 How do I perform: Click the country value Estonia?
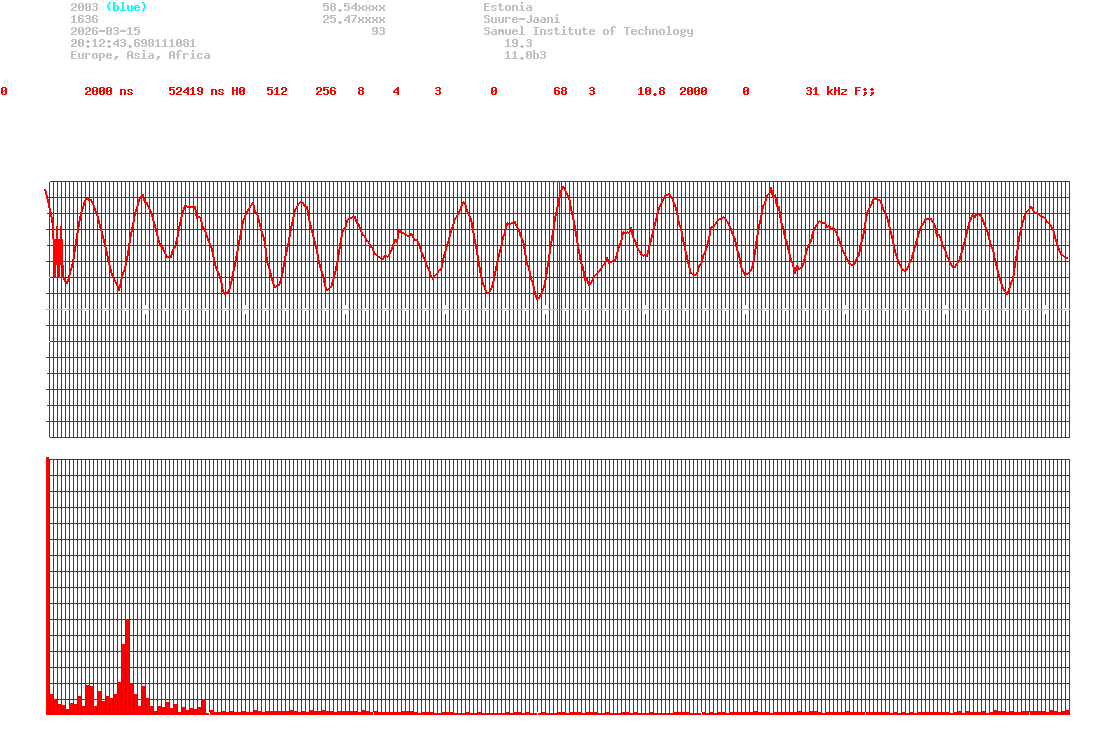pyautogui.click(x=507, y=7)
